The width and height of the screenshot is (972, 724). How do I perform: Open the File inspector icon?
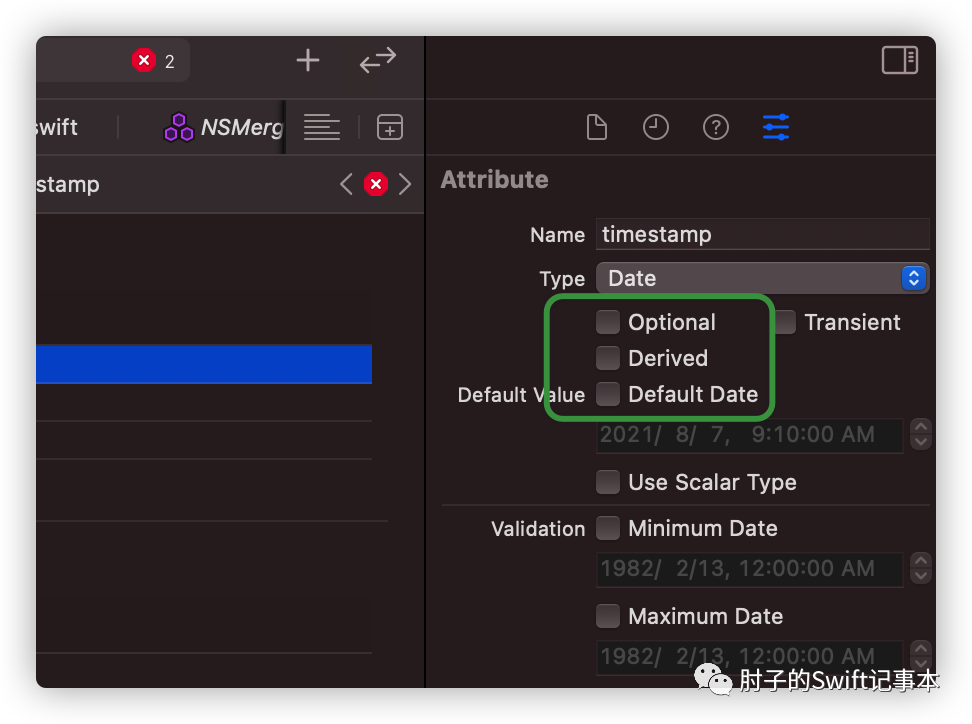596,127
